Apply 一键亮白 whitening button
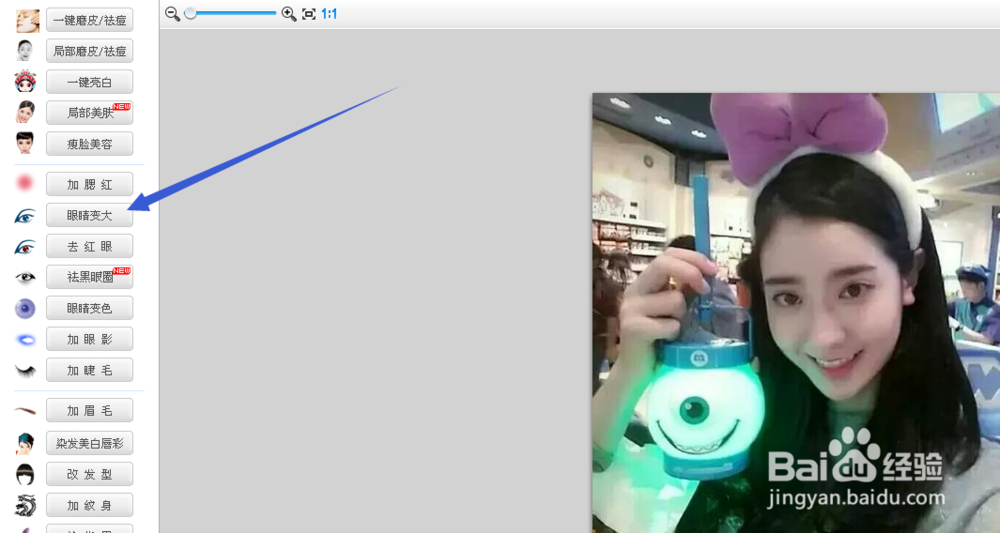This screenshot has width=1000, height=533. click(89, 82)
